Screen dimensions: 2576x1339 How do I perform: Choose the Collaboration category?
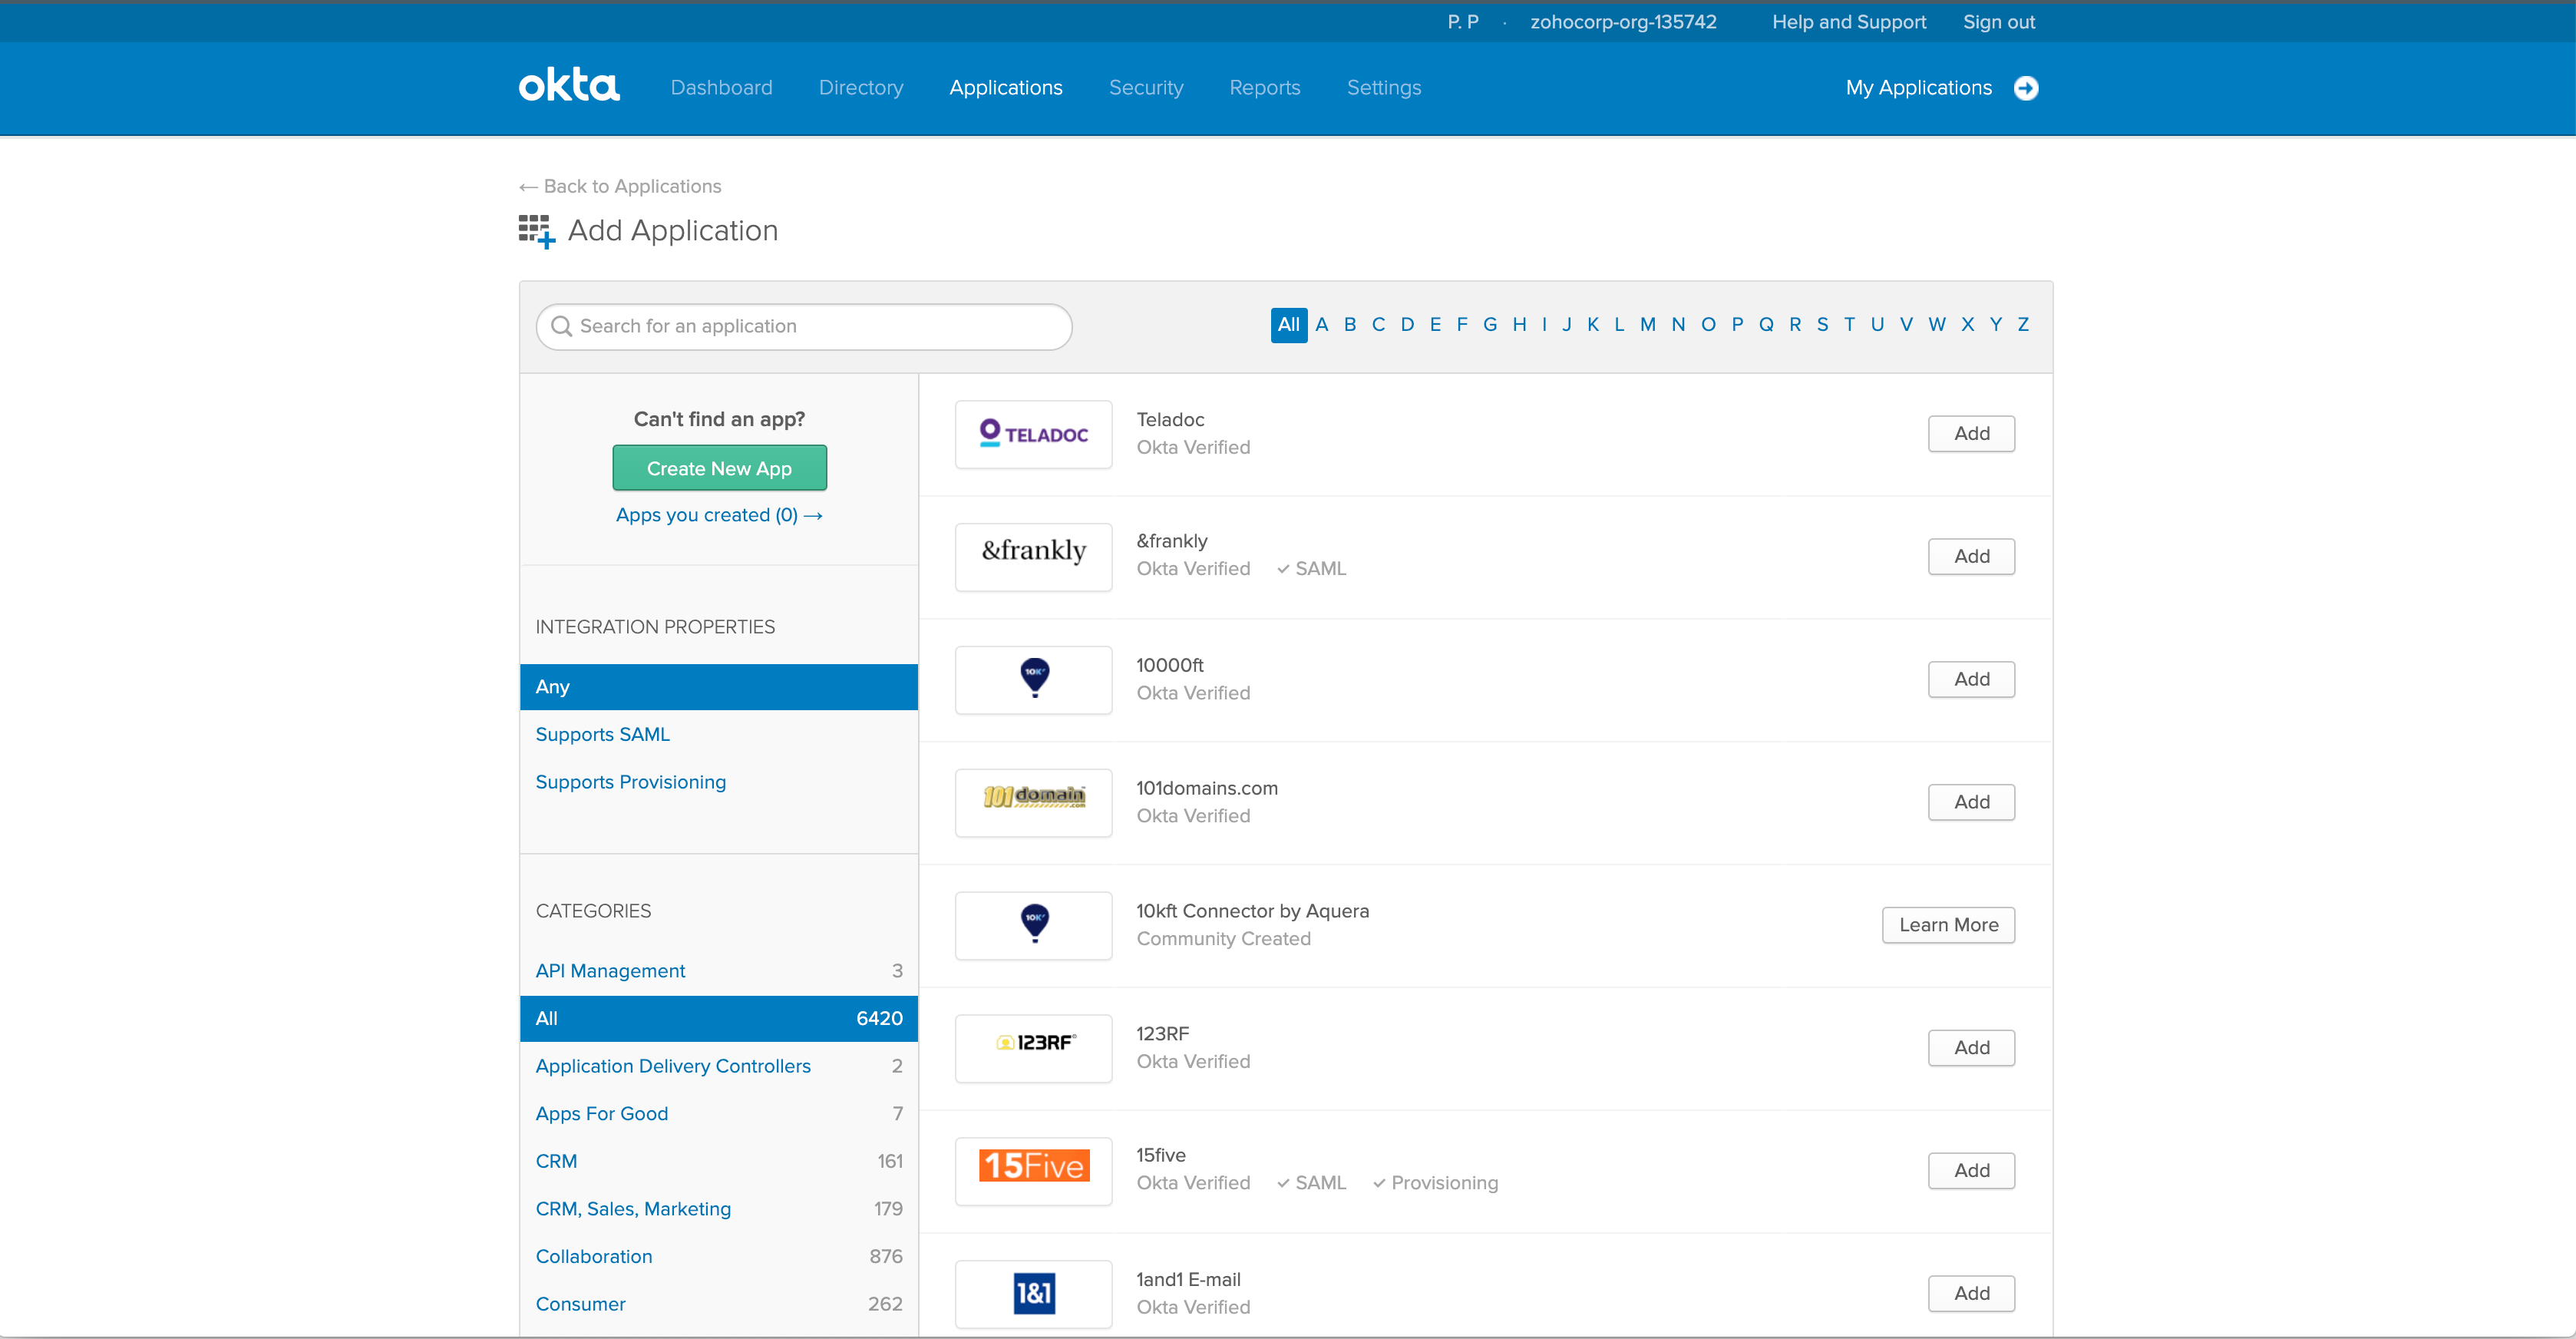(x=593, y=1256)
